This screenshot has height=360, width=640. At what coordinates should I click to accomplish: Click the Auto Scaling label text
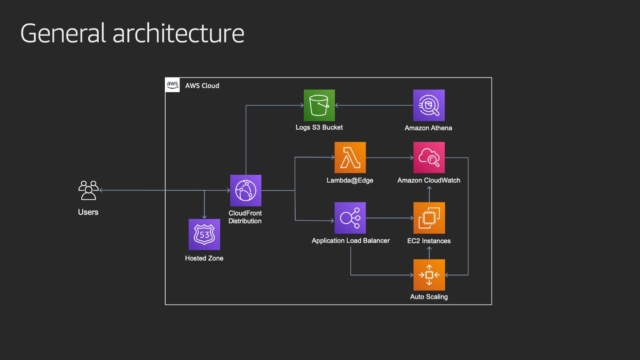(x=429, y=297)
